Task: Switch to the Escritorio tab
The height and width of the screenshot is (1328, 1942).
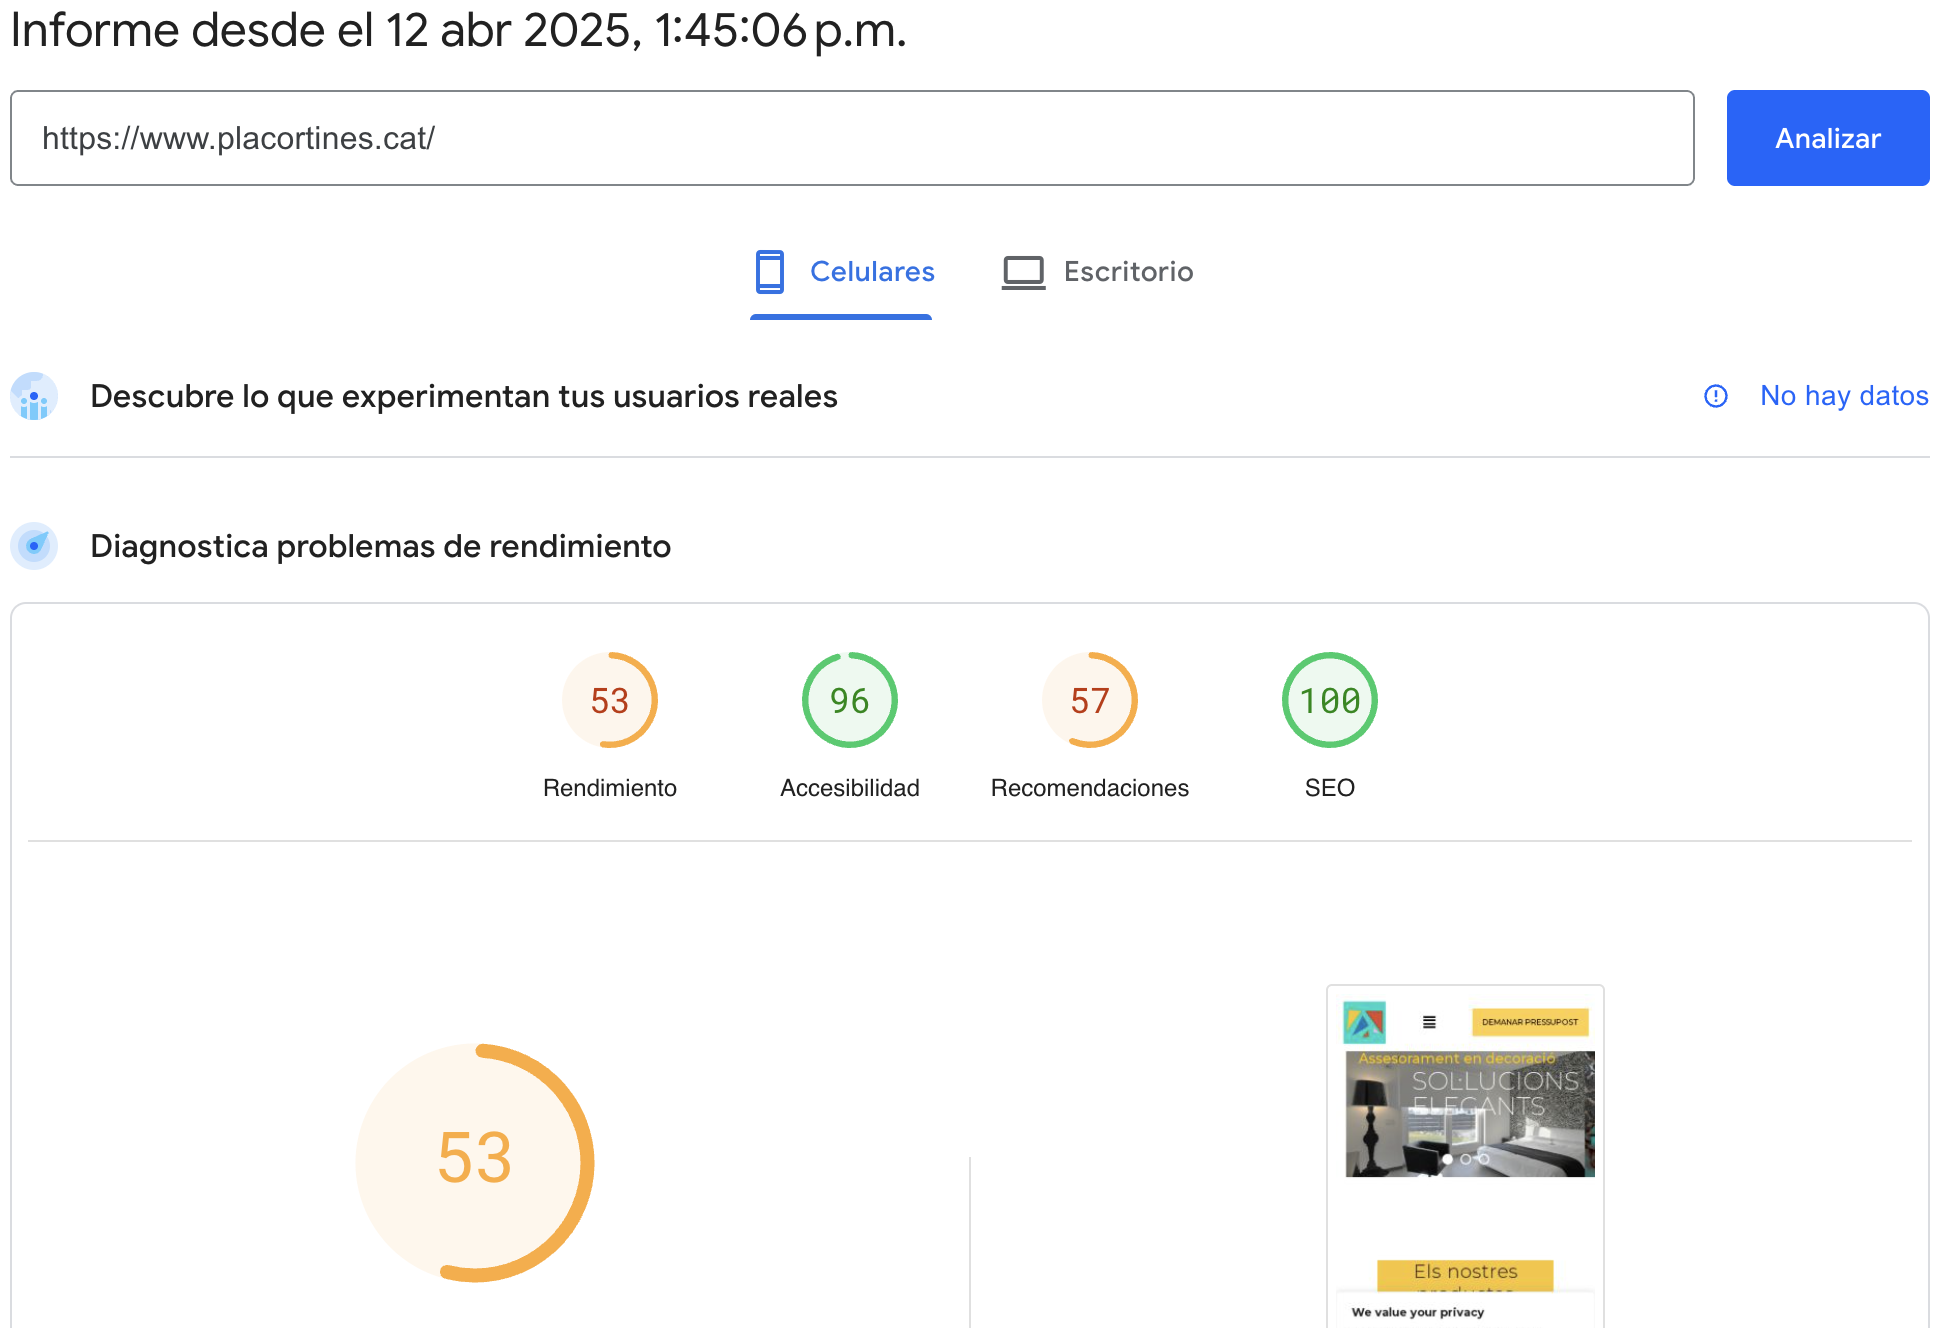Action: coord(1127,272)
